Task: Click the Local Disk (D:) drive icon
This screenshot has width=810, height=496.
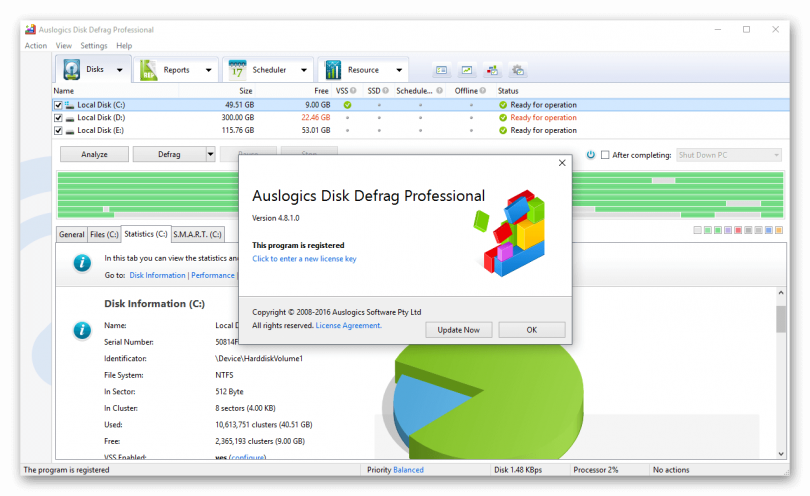Action: click(70, 118)
